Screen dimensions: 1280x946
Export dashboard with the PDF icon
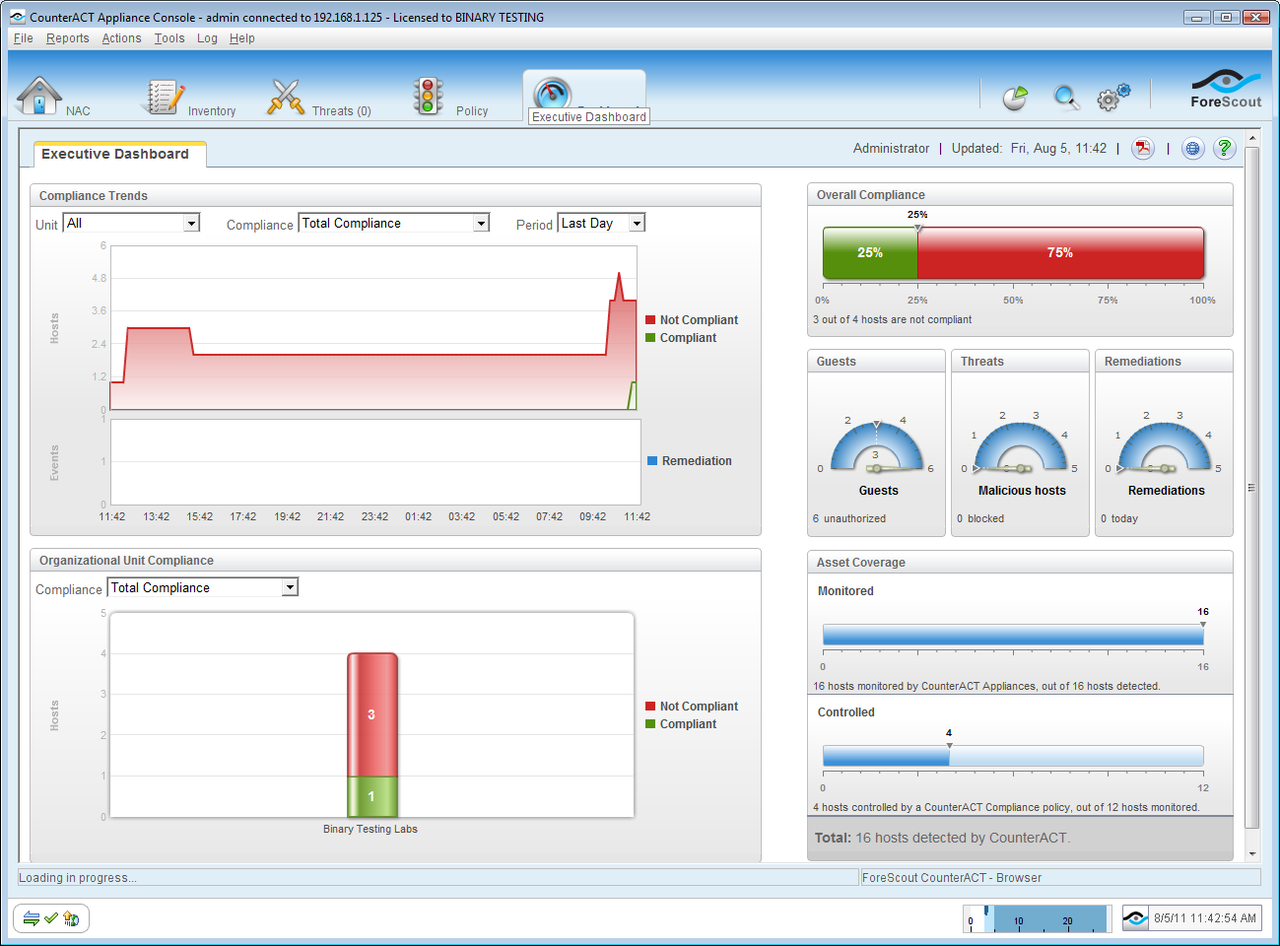(x=1143, y=148)
